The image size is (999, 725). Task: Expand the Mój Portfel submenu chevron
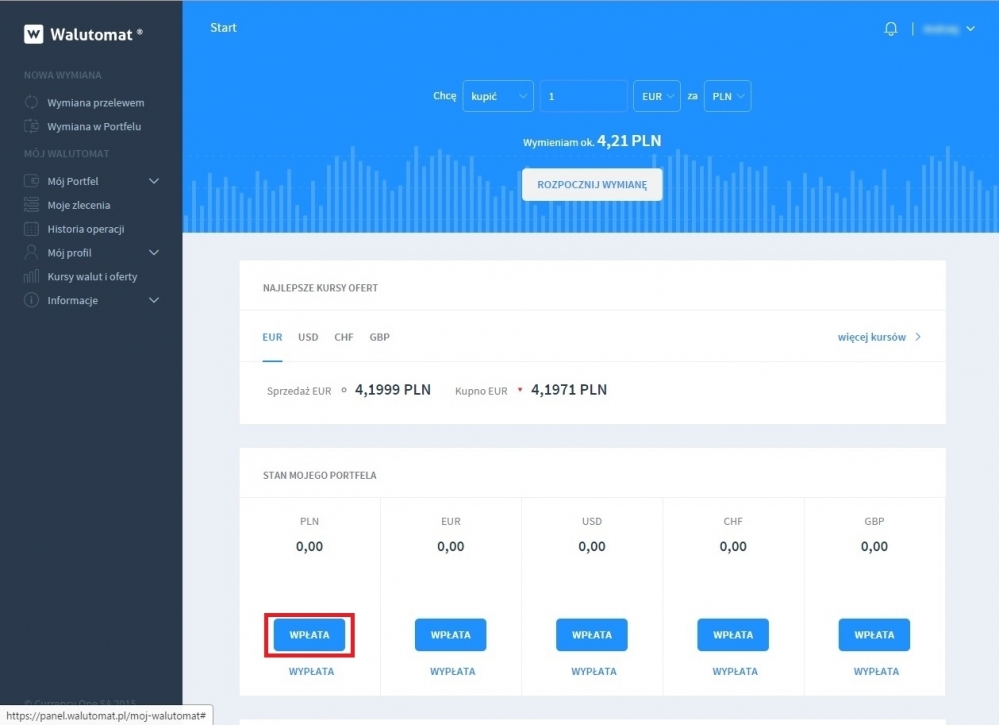pyautogui.click(x=154, y=181)
